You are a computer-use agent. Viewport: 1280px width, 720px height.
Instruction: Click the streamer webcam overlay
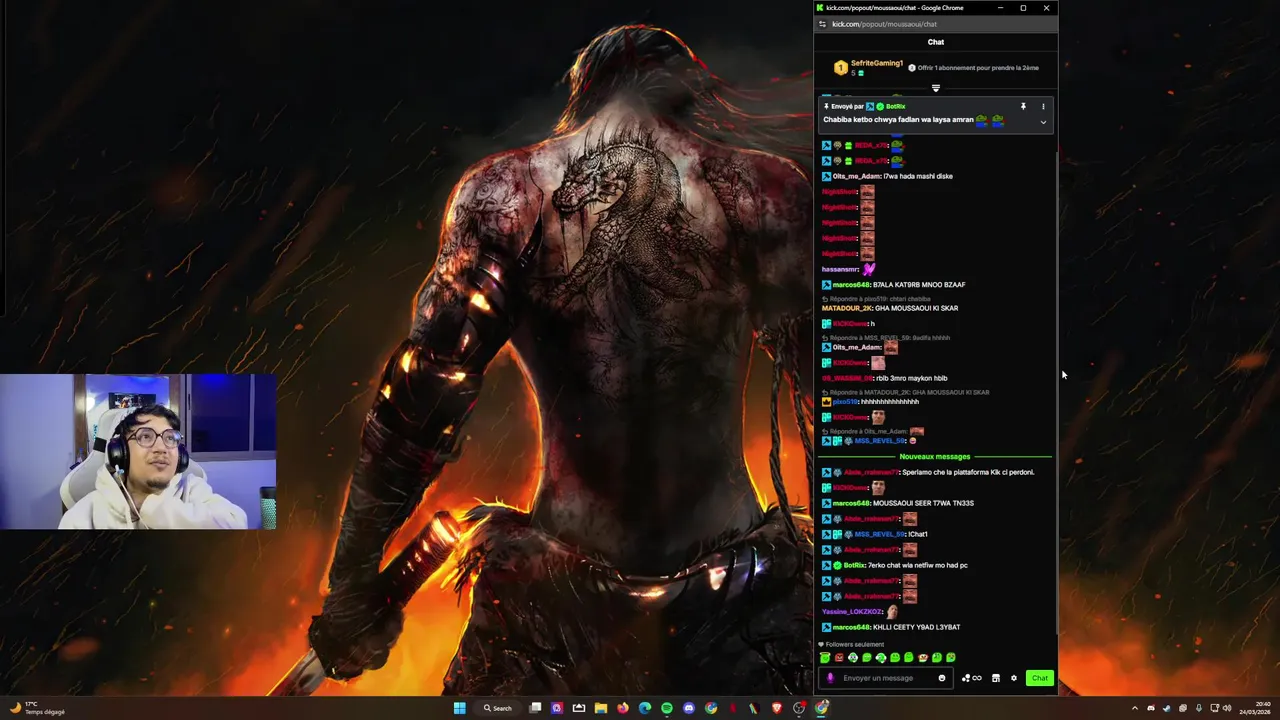(x=138, y=452)
